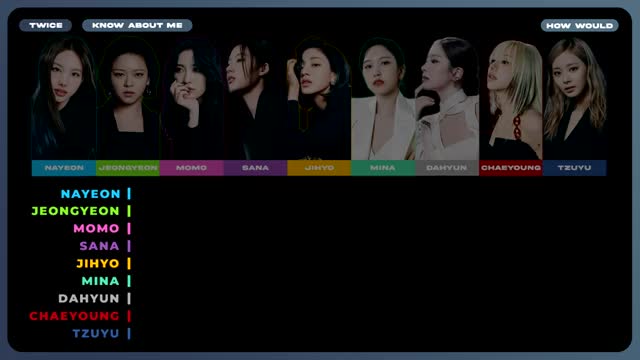Viewport: 640px width, 360px height.
Task: Click the orange JIHYO name banner
Action: [x=319, y=168]
